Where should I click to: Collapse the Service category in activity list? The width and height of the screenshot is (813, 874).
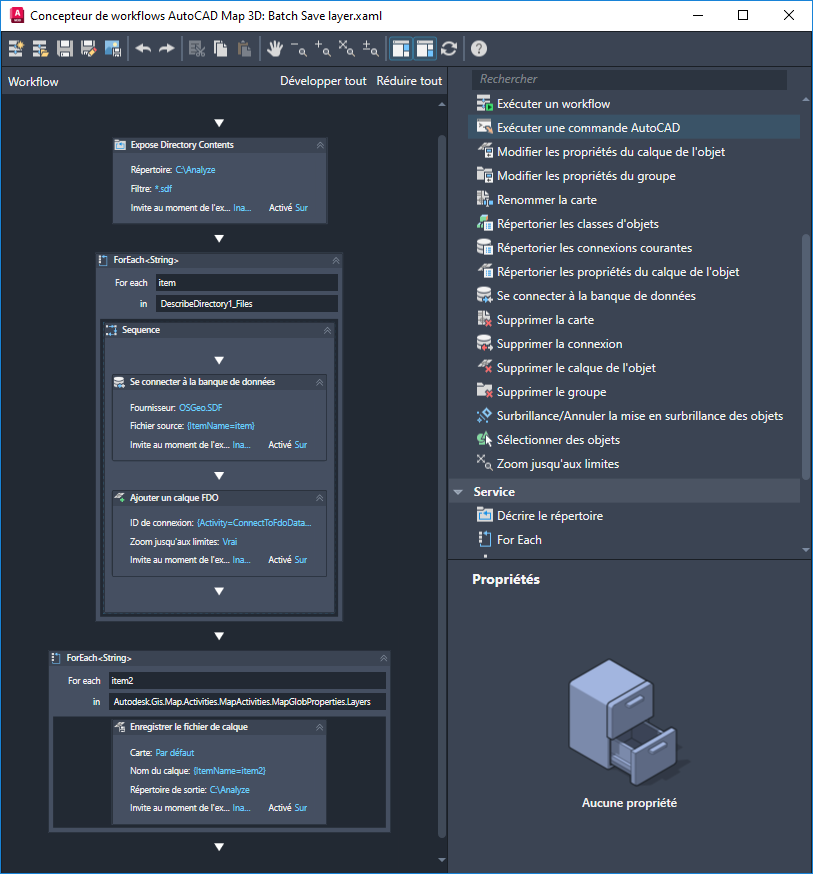(x=459, y=492)
